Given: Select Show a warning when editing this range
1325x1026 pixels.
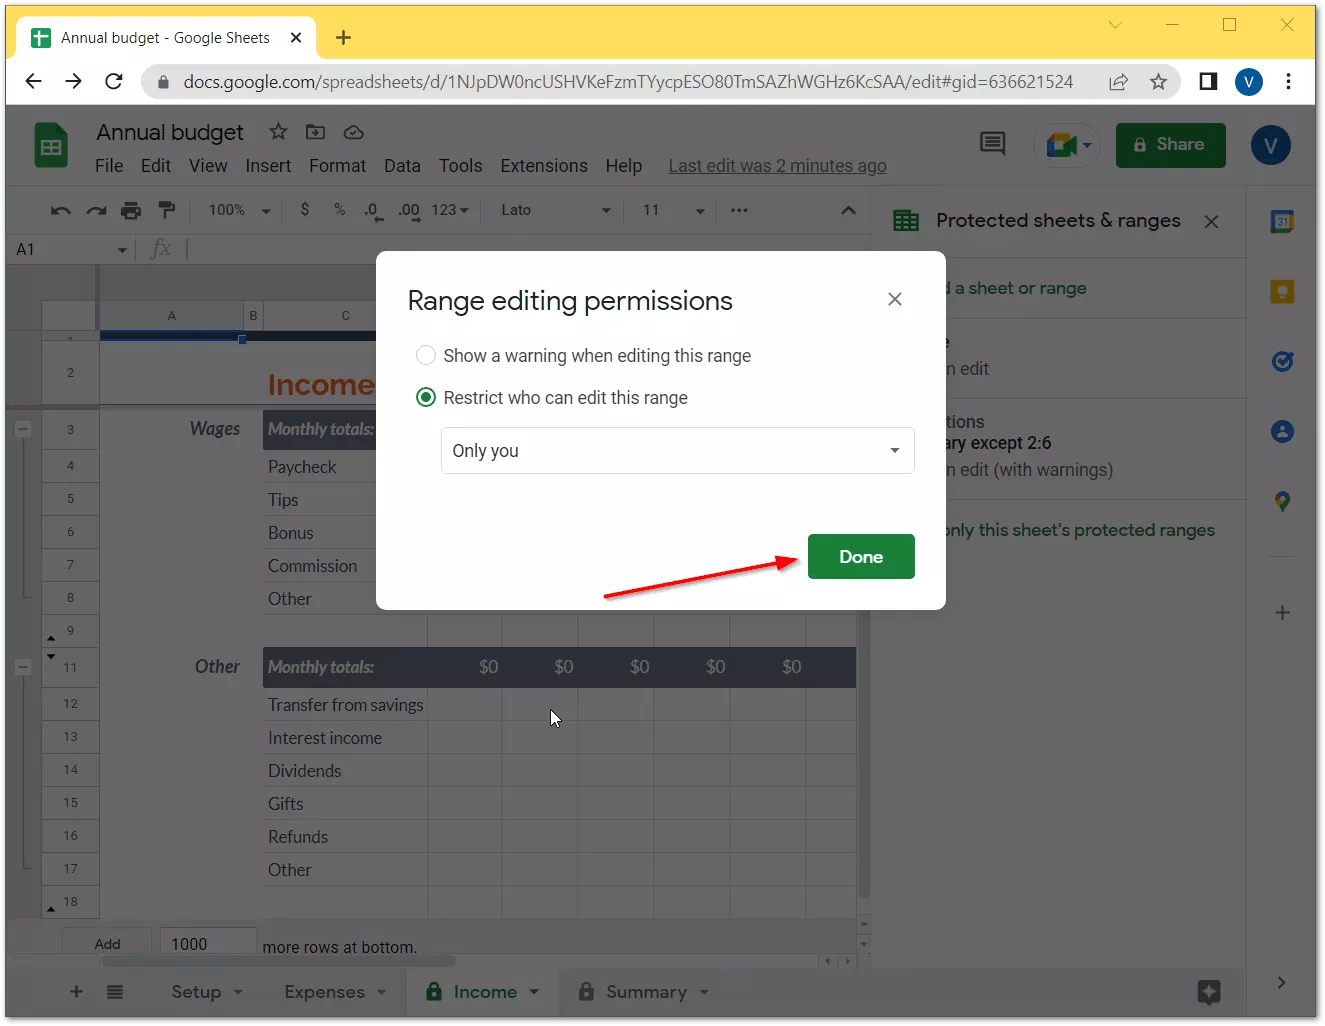Looking at the screenshot, I should tap(425, 355).
